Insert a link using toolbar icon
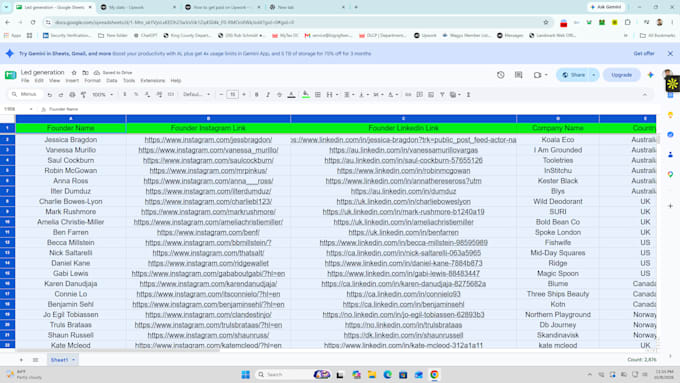Screen dimensions: 680x383 point(408,95)
